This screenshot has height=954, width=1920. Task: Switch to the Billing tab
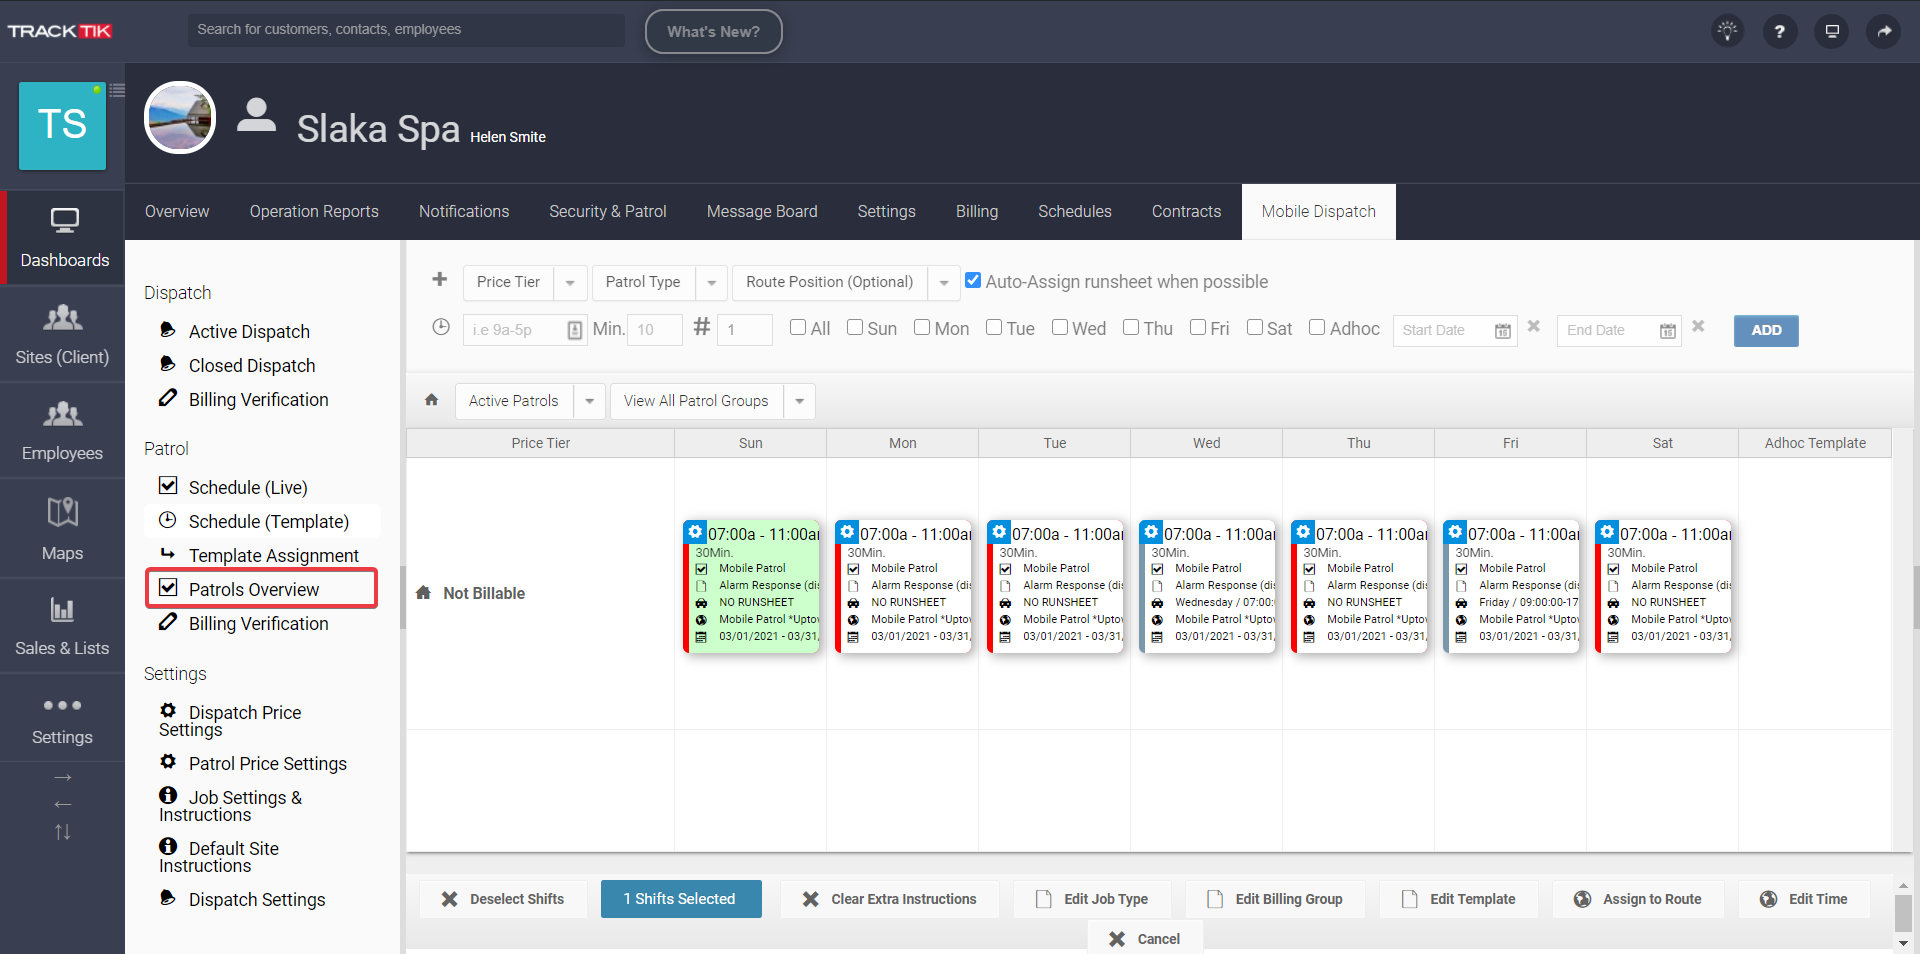[976, 211]
